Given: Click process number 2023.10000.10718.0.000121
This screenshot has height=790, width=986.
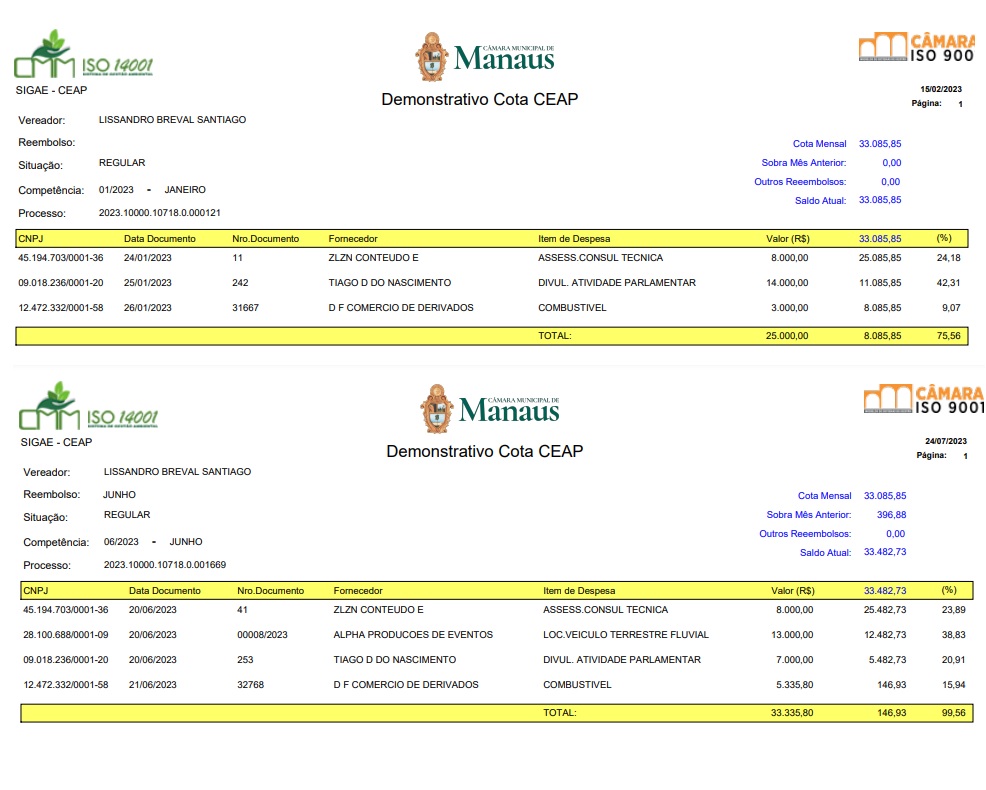Looking at the screenshot, I should pyautogui.click(x=160, y=213).
